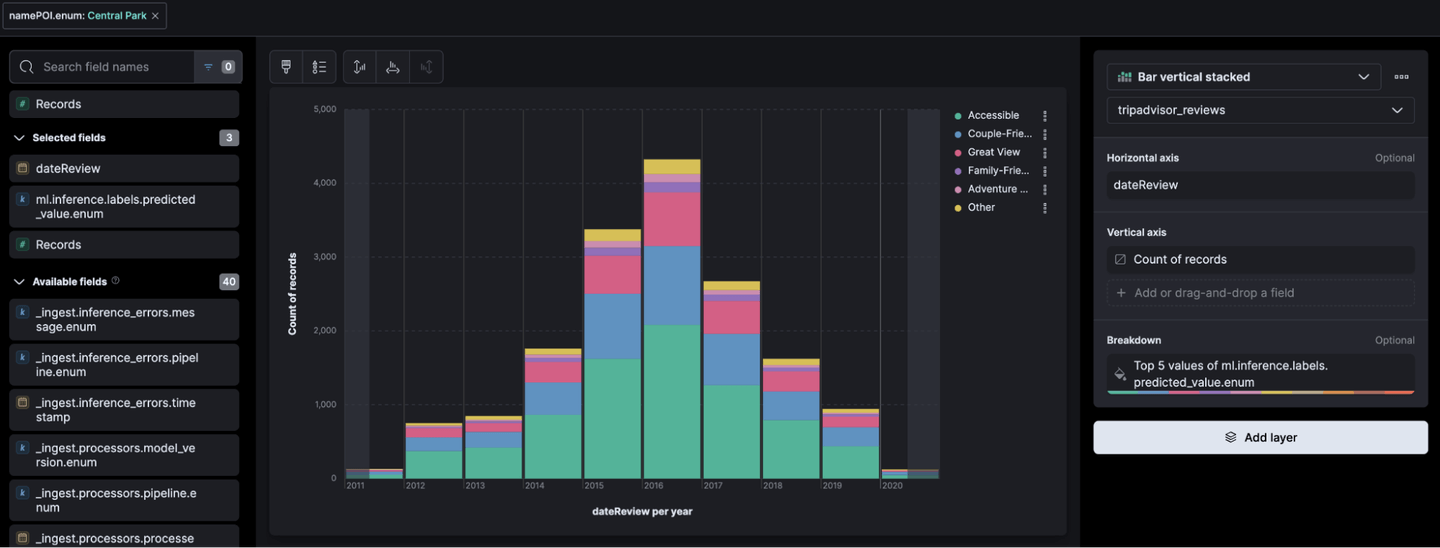Collapse the Selected fields section

19,138
